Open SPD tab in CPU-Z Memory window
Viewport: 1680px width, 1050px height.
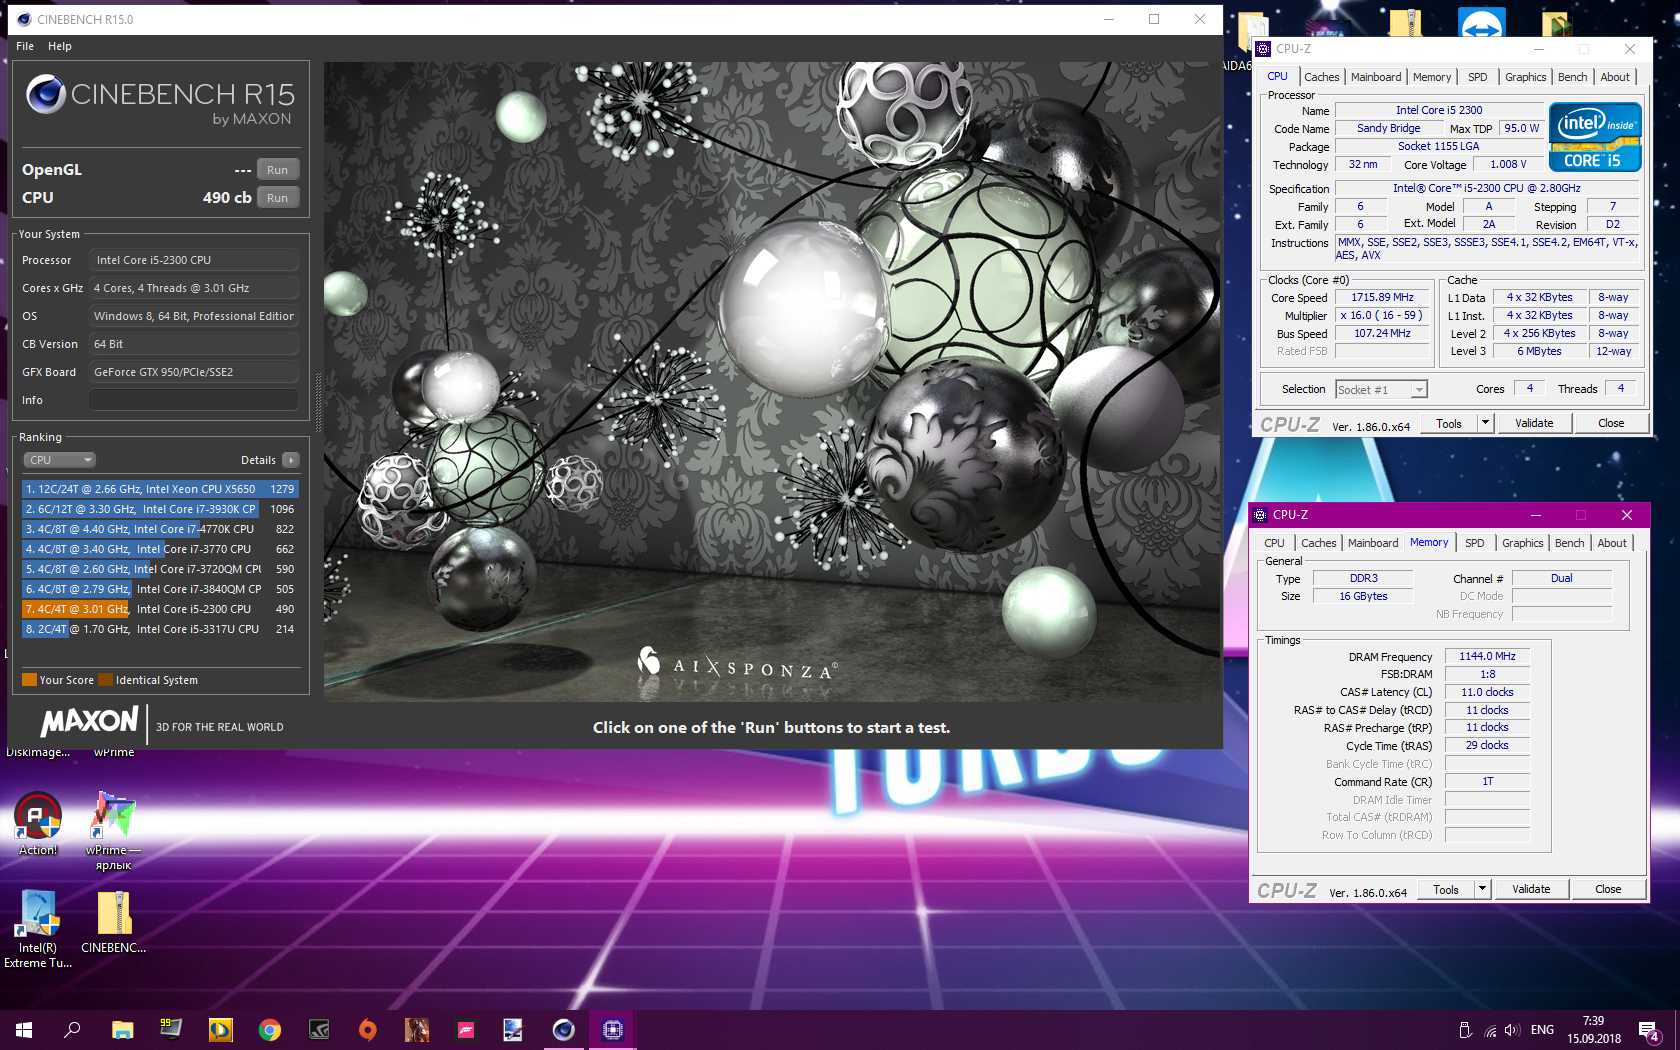pos(1474,543)
